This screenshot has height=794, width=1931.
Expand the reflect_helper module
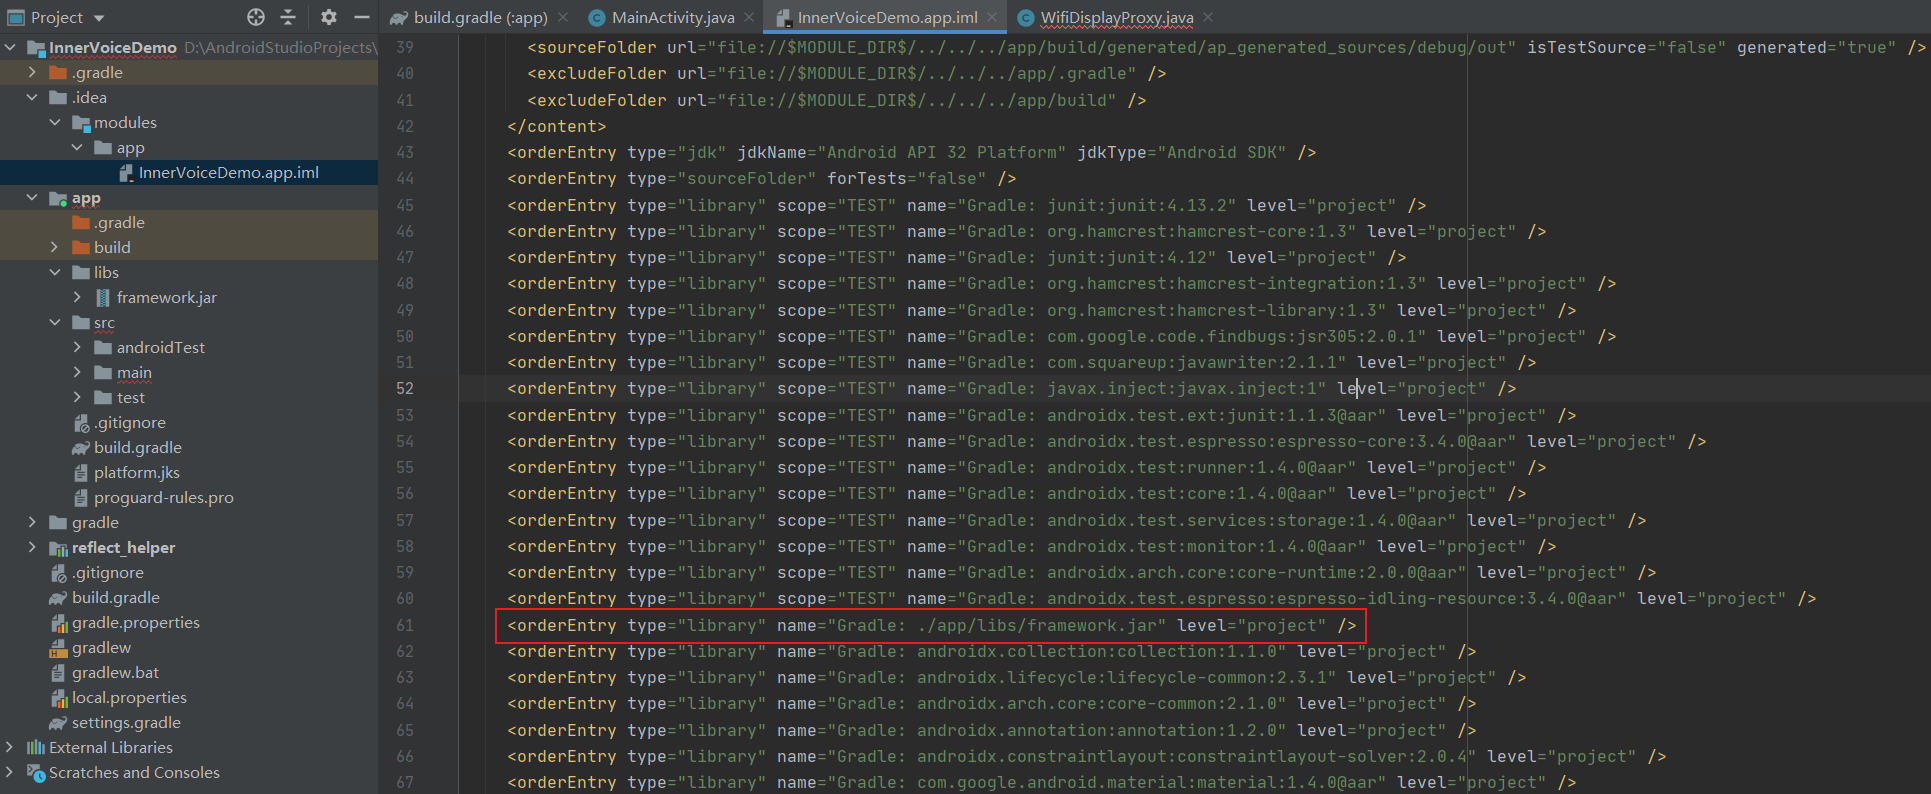point(32,547)
